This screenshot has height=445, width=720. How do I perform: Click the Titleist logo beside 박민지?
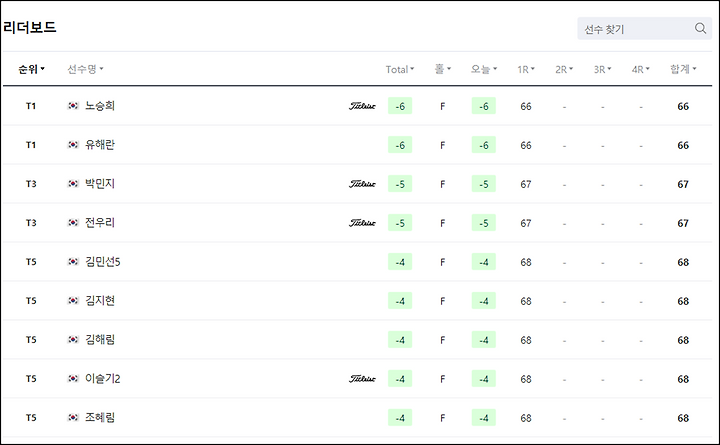coord(362,184)
